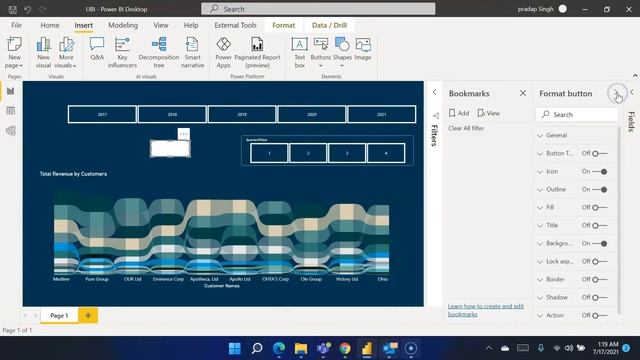Select the Clear All filter bookmark
Screen dimensions: 640x360
click(466, 128)
